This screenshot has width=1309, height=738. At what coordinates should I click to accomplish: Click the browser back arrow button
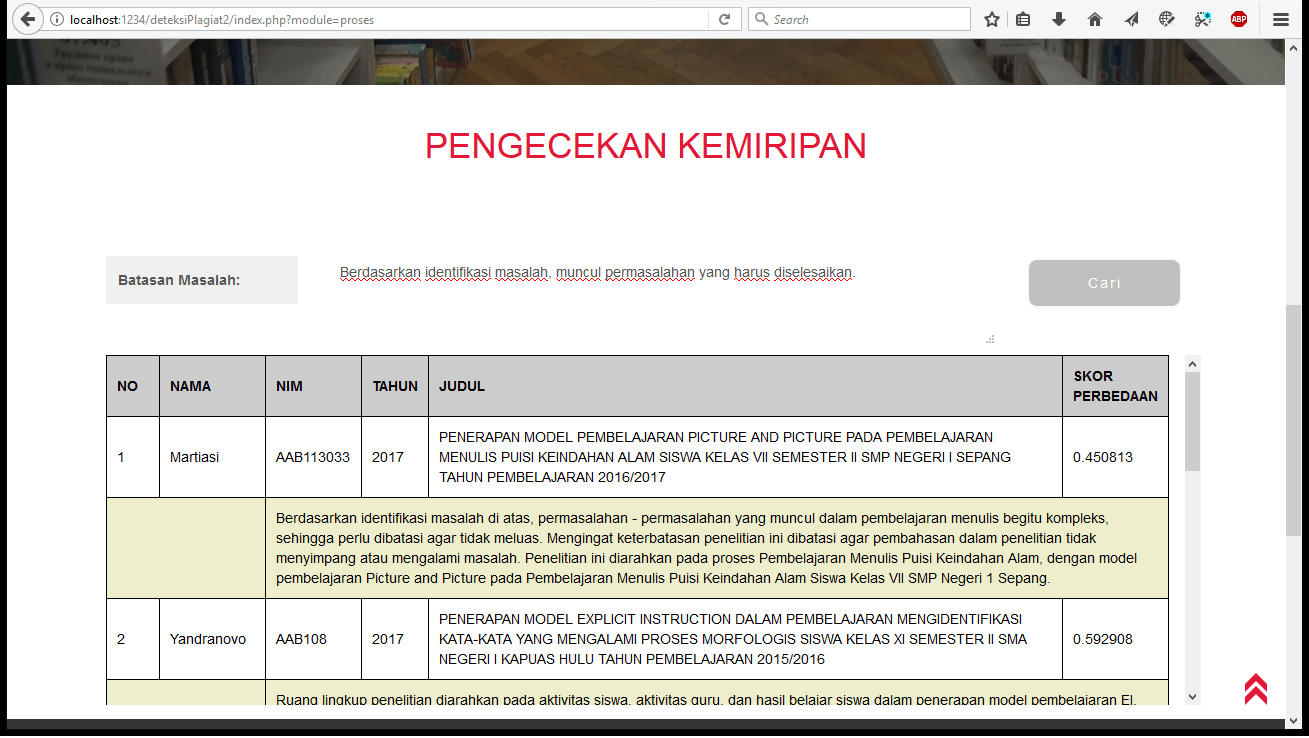27,19
